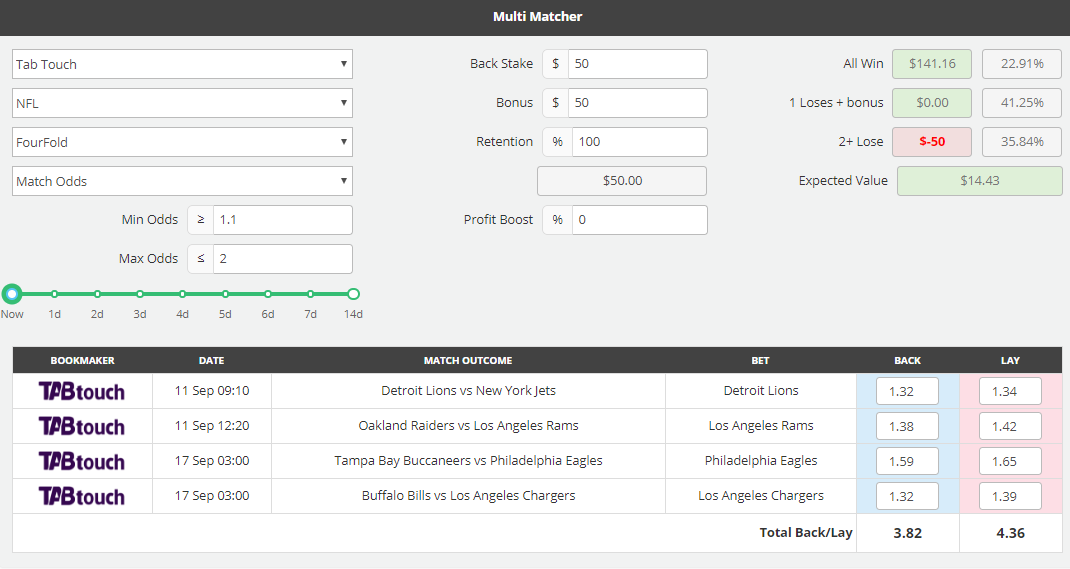Click lay odds 1.65 for Philadelphia Eagles

click(1011, 461)
